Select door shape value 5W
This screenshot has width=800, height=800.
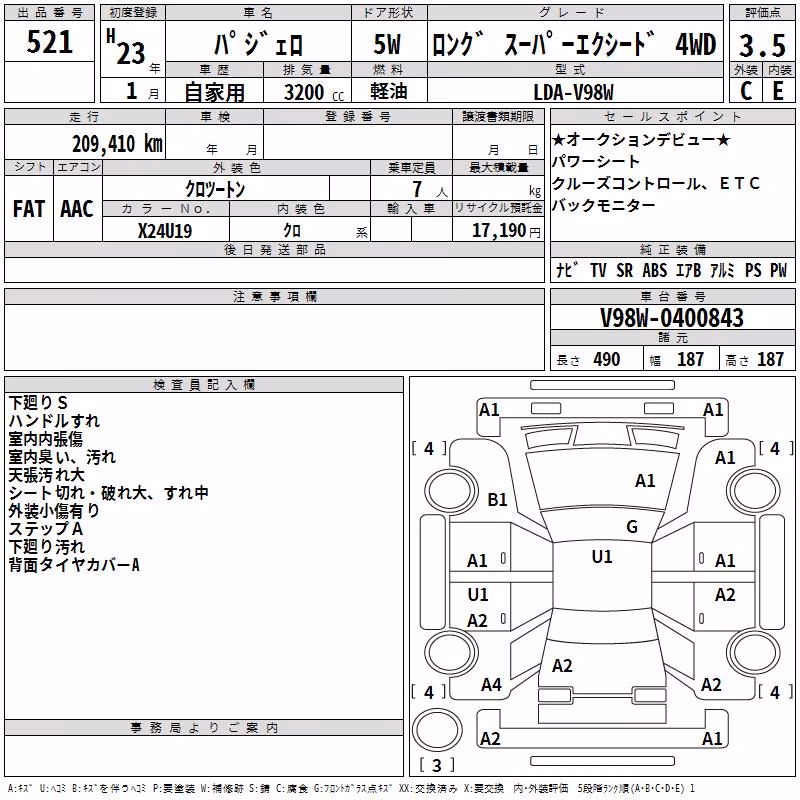coord(388,44)
